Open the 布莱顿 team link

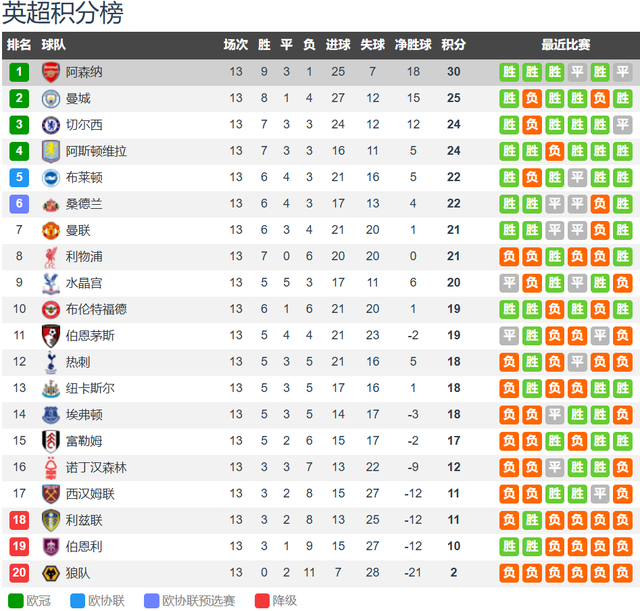tap(84, 177)
